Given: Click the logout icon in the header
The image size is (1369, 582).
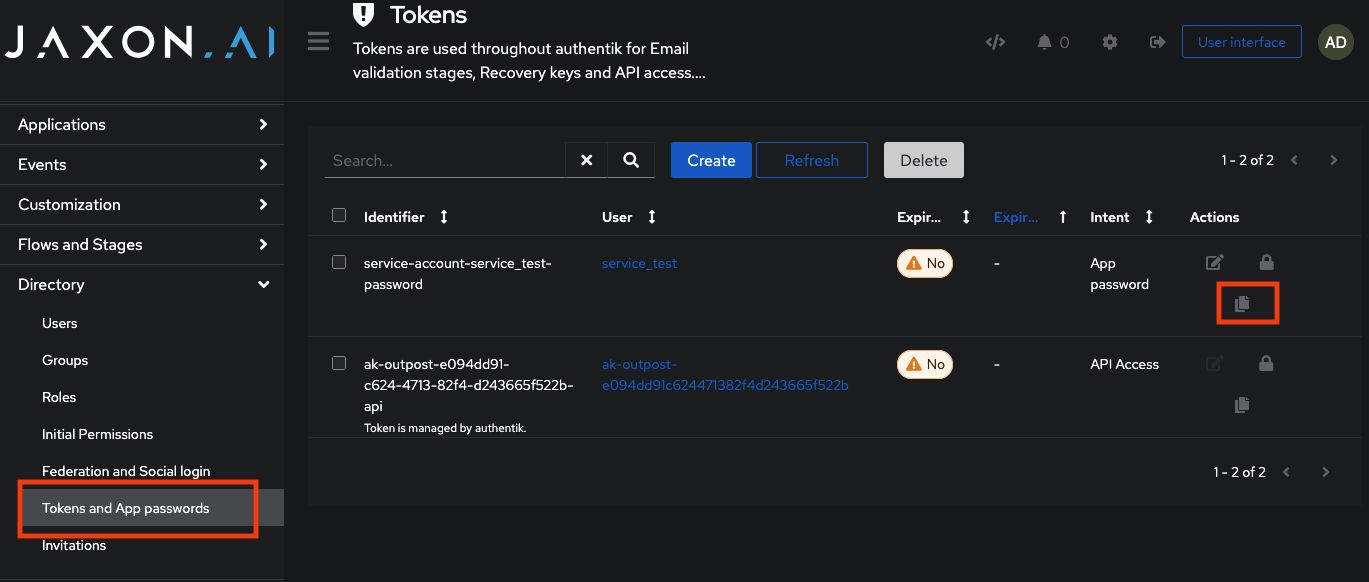Looking at the screenshot, I should [x=1157, y=42].
